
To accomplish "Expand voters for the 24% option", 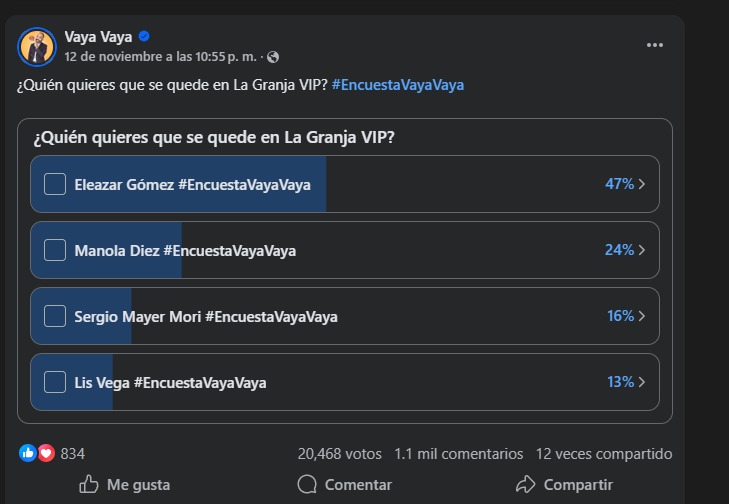I will pyautogui.click(x=641, y=250).
